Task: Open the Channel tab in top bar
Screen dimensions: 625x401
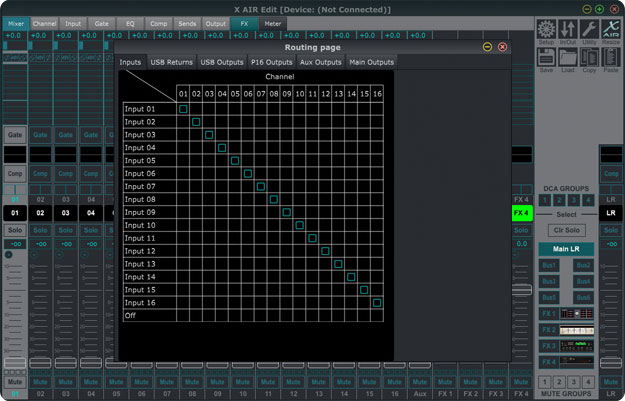Action: click(44, 24)
